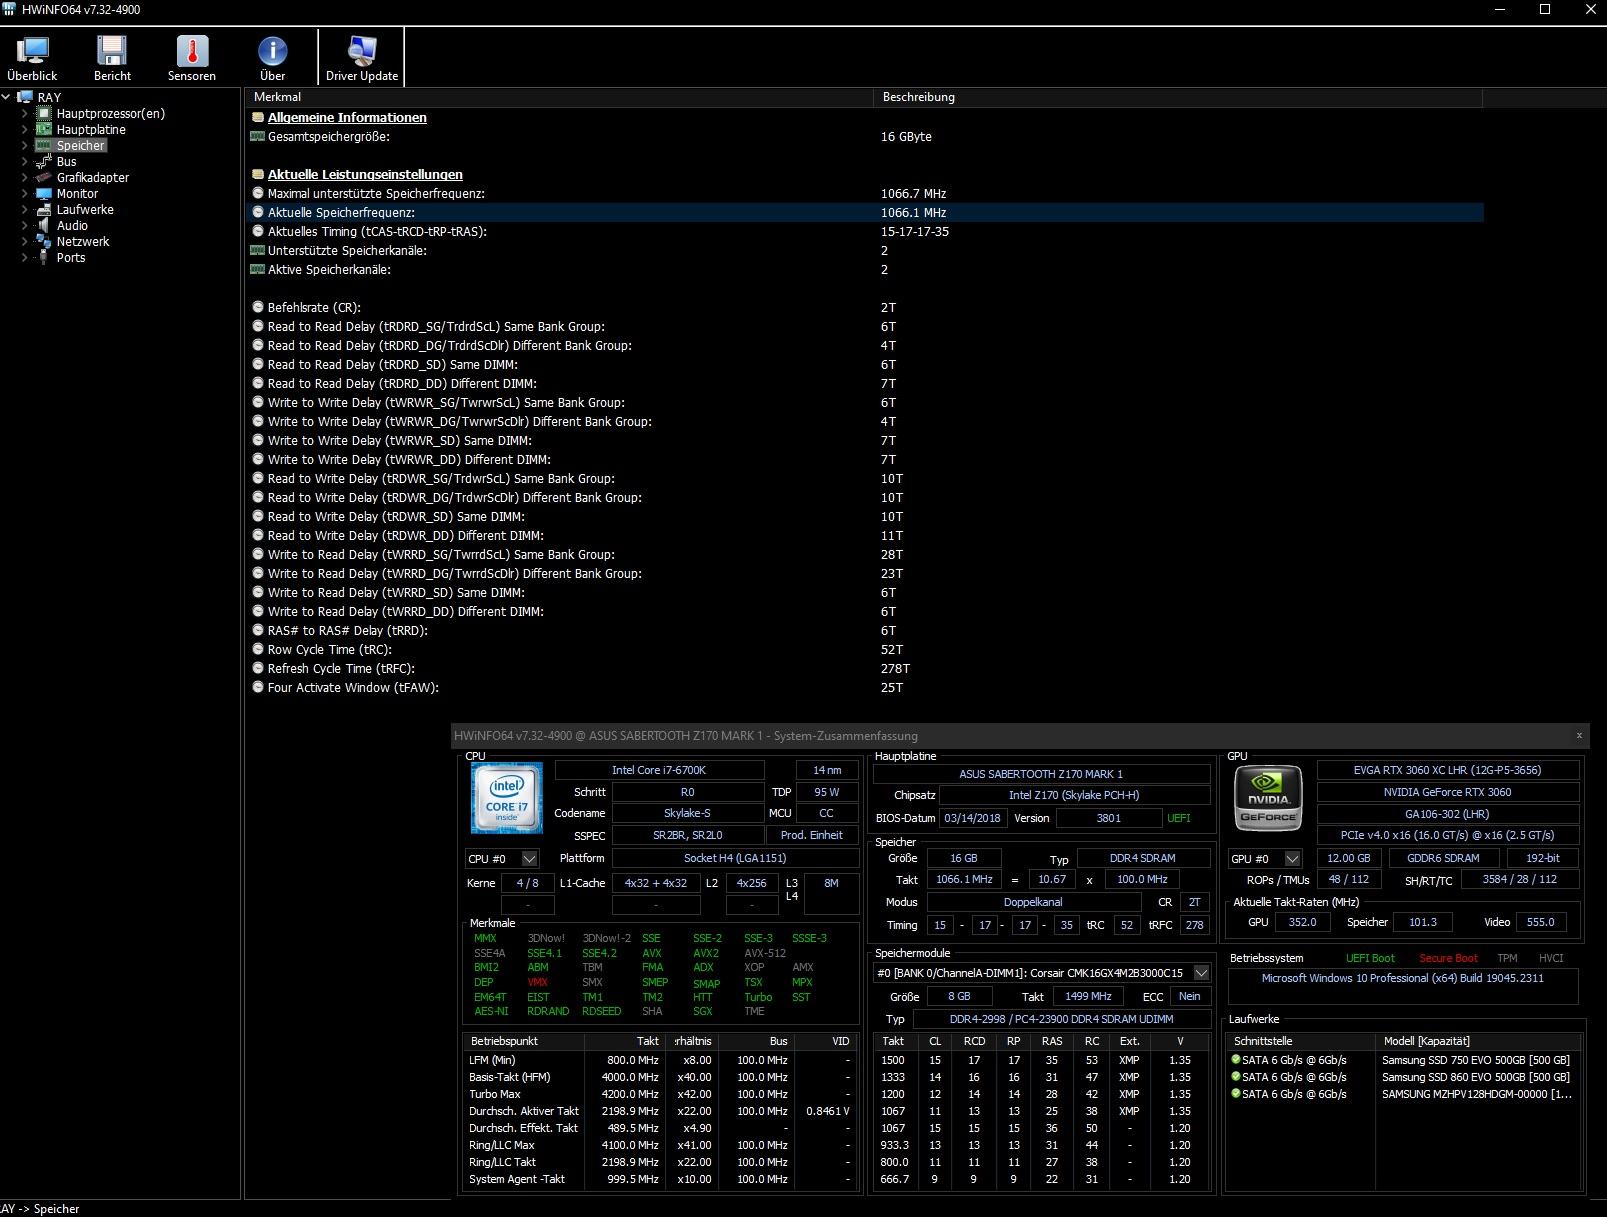
Task: Close the System-Zusammenfassung window
Action: pos(1579,736)
